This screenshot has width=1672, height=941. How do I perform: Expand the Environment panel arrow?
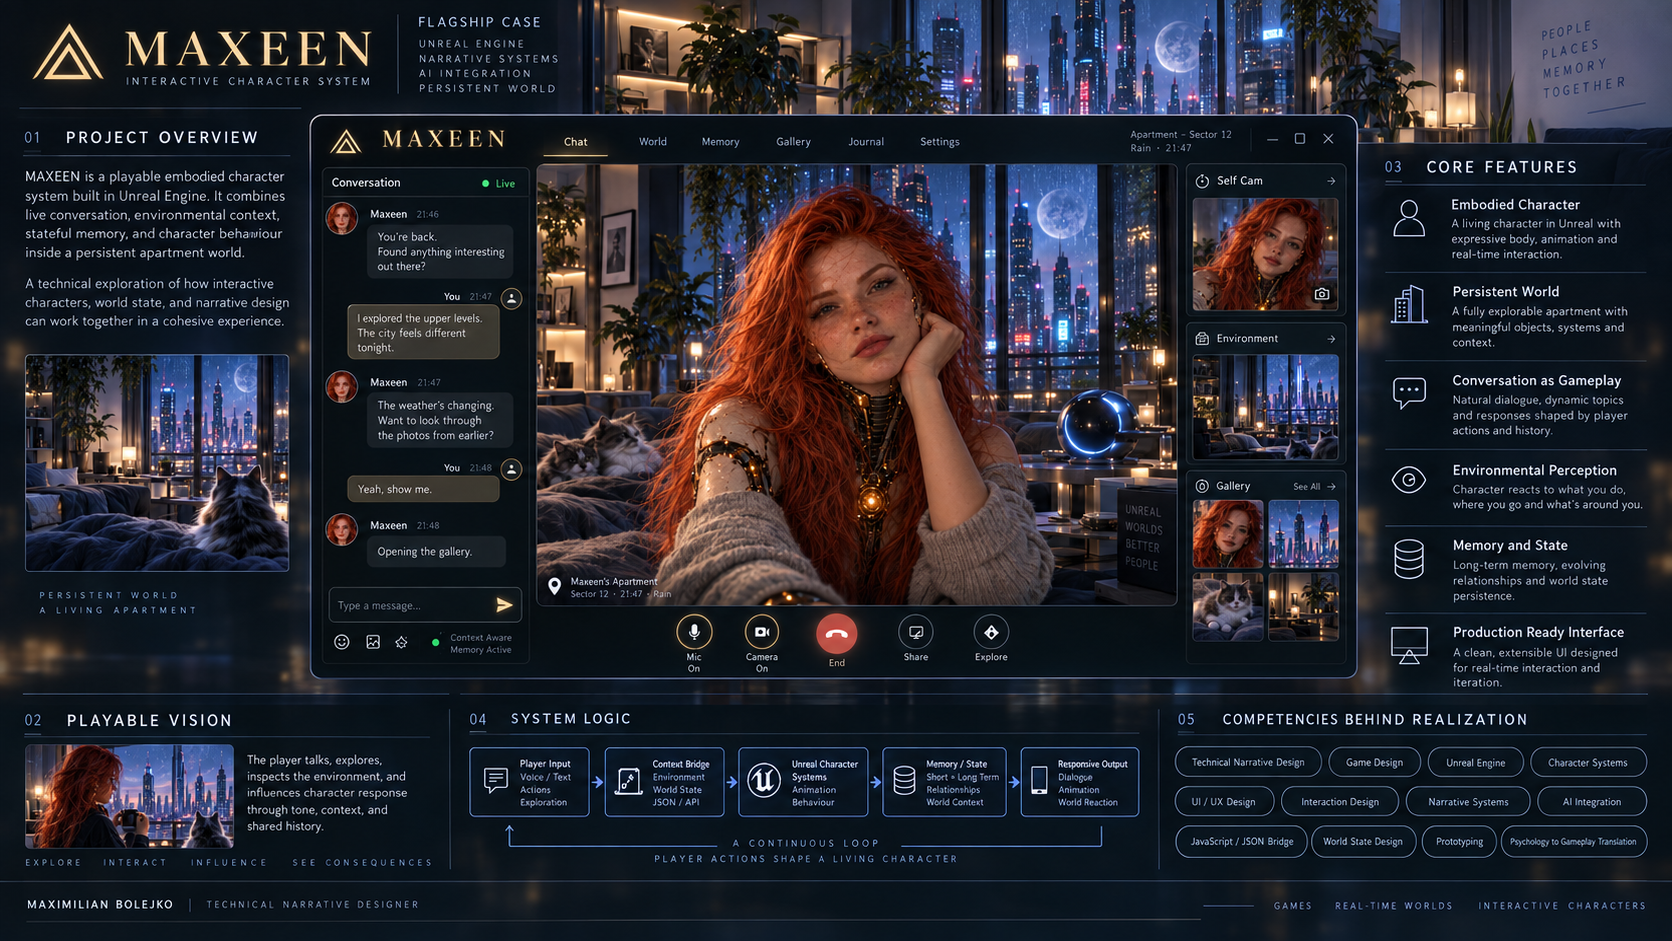pyautogui.click(x=1331, y=339)
